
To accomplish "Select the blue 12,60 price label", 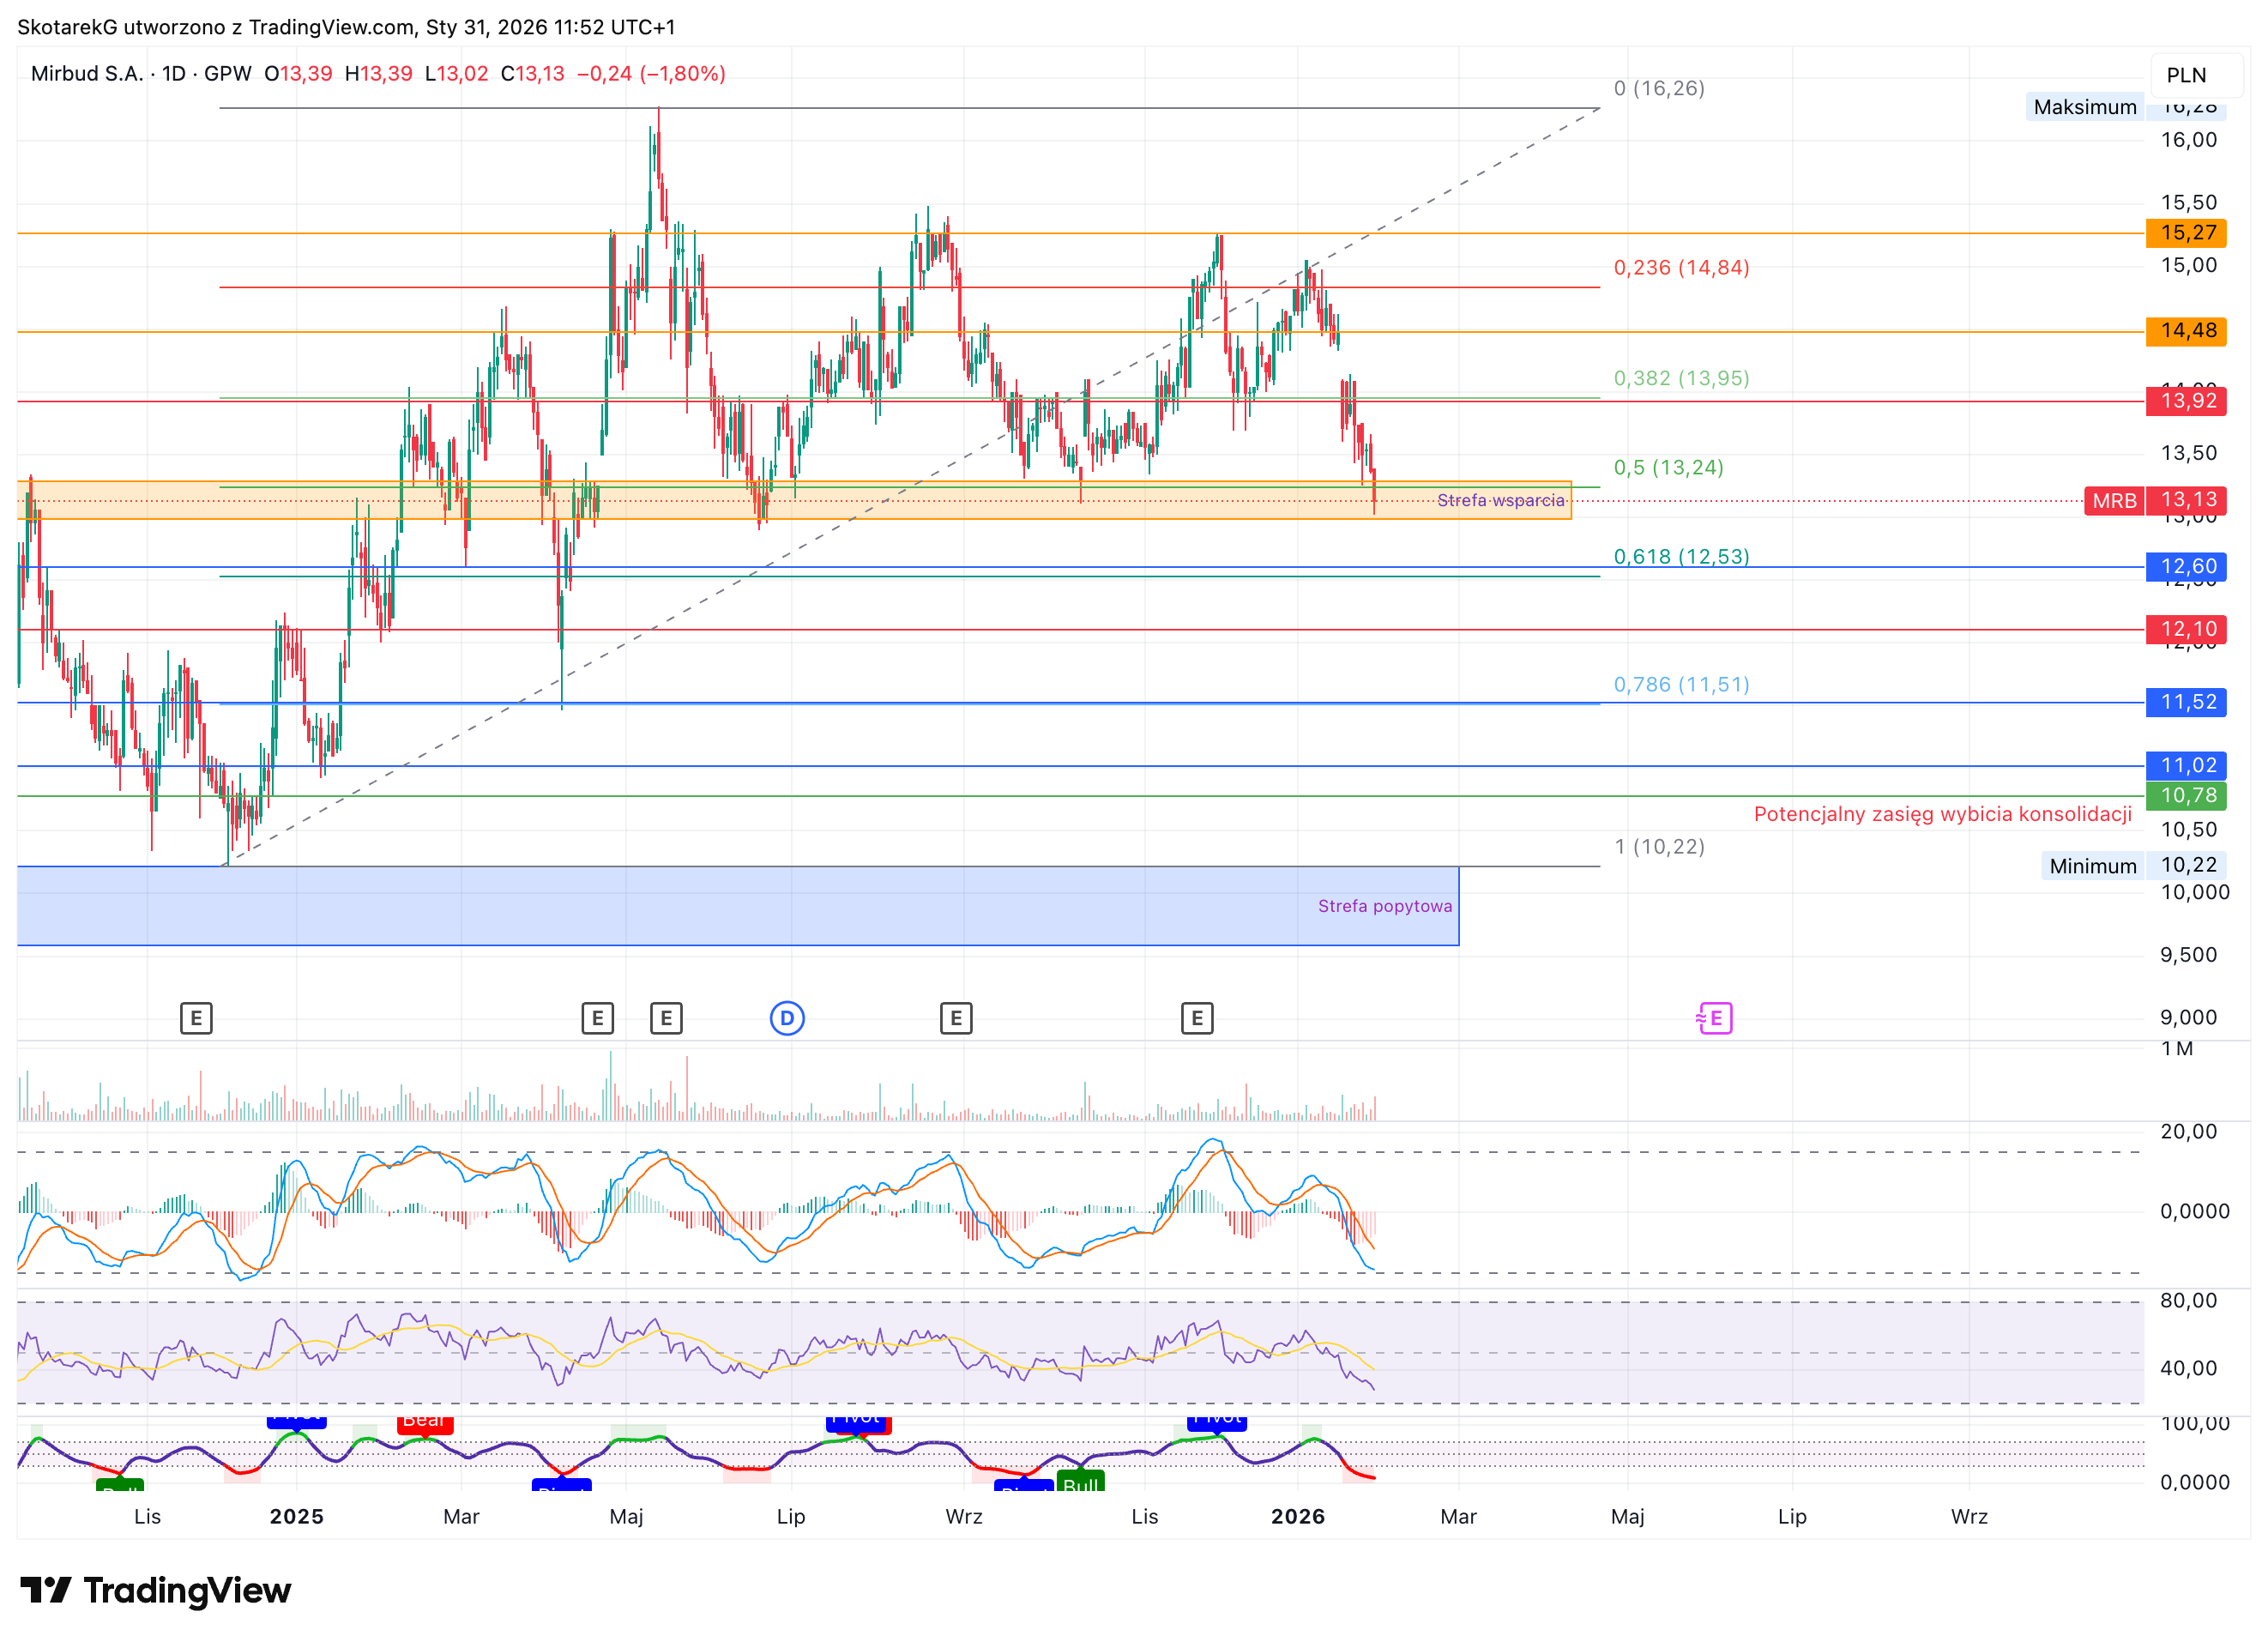I will pos(2186,566).
